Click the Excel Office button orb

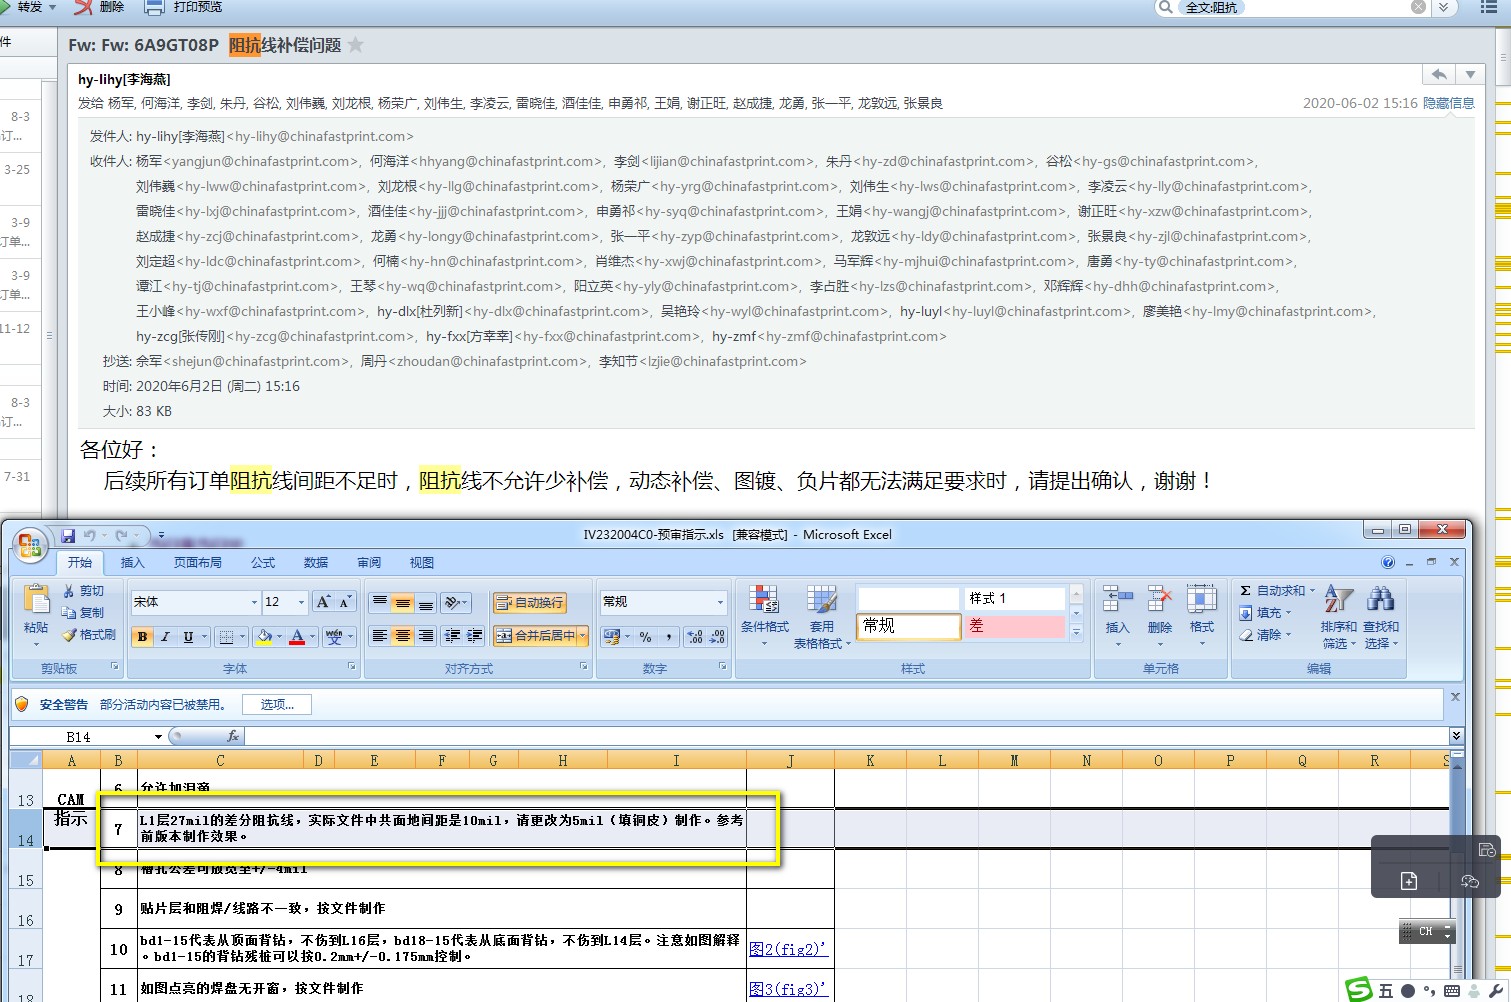point(30,544)
